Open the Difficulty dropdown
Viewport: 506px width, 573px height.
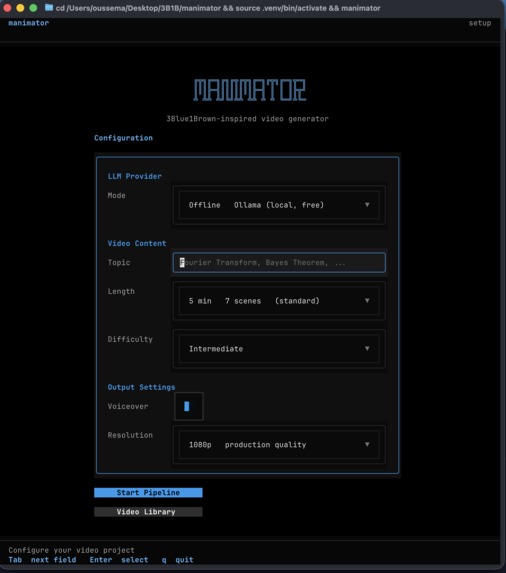click(279, 349)
